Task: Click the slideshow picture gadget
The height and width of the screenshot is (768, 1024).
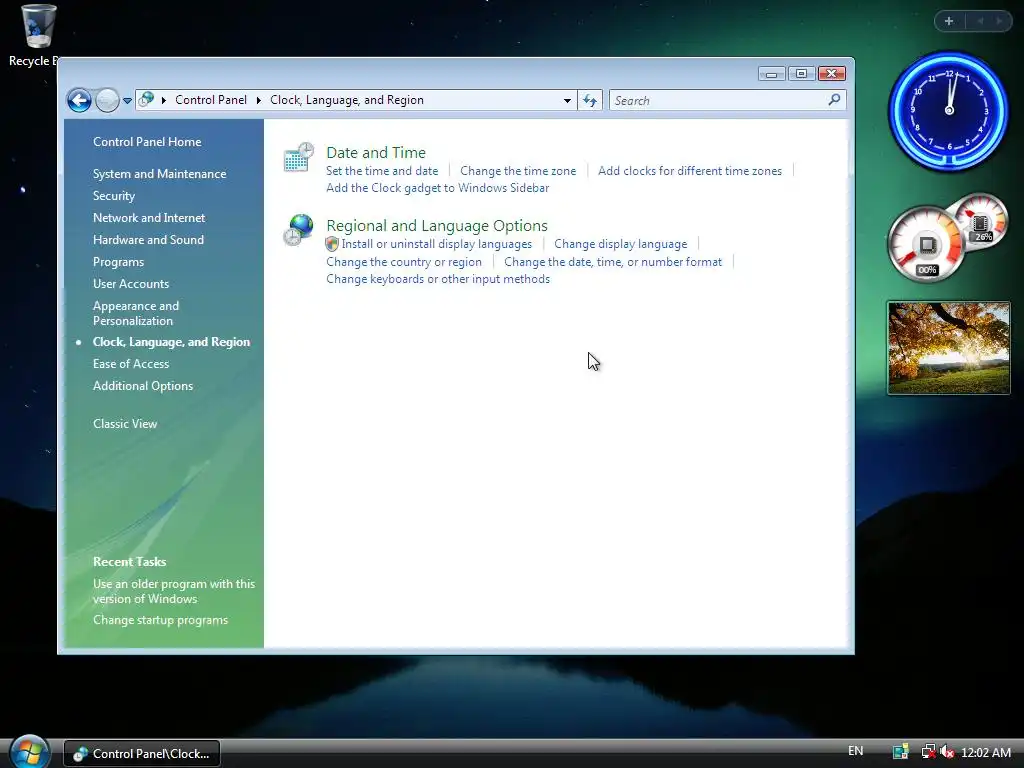Action: pyautogui.click(x=948, y=348)
